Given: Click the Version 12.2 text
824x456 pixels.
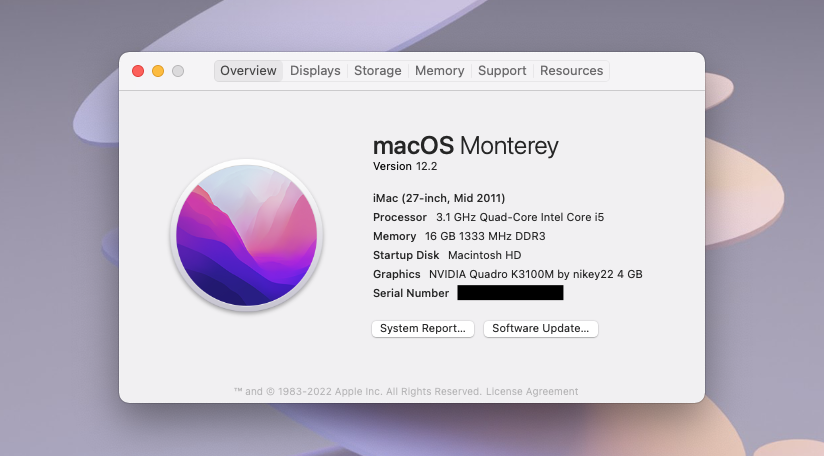Looking at the screenshot, I should click(405, 167).
